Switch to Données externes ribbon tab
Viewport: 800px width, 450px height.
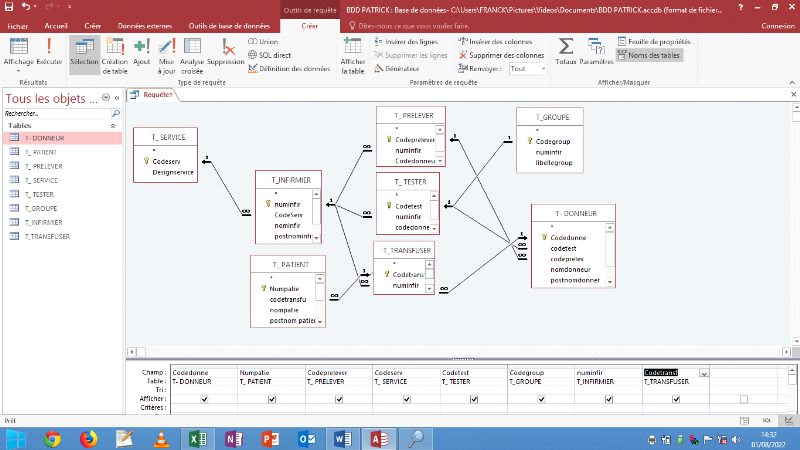pyautogui.click(x=144, y=25)
